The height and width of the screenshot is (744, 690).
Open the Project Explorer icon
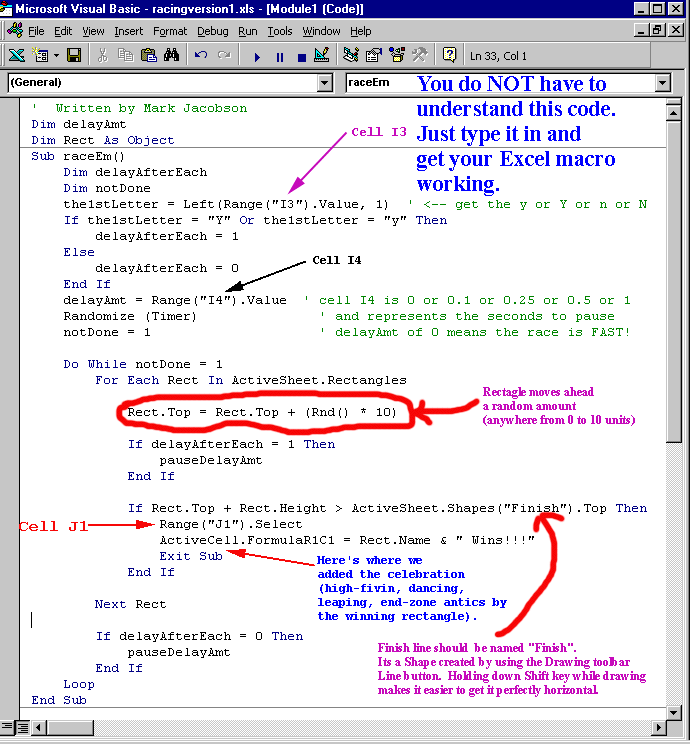351,56
